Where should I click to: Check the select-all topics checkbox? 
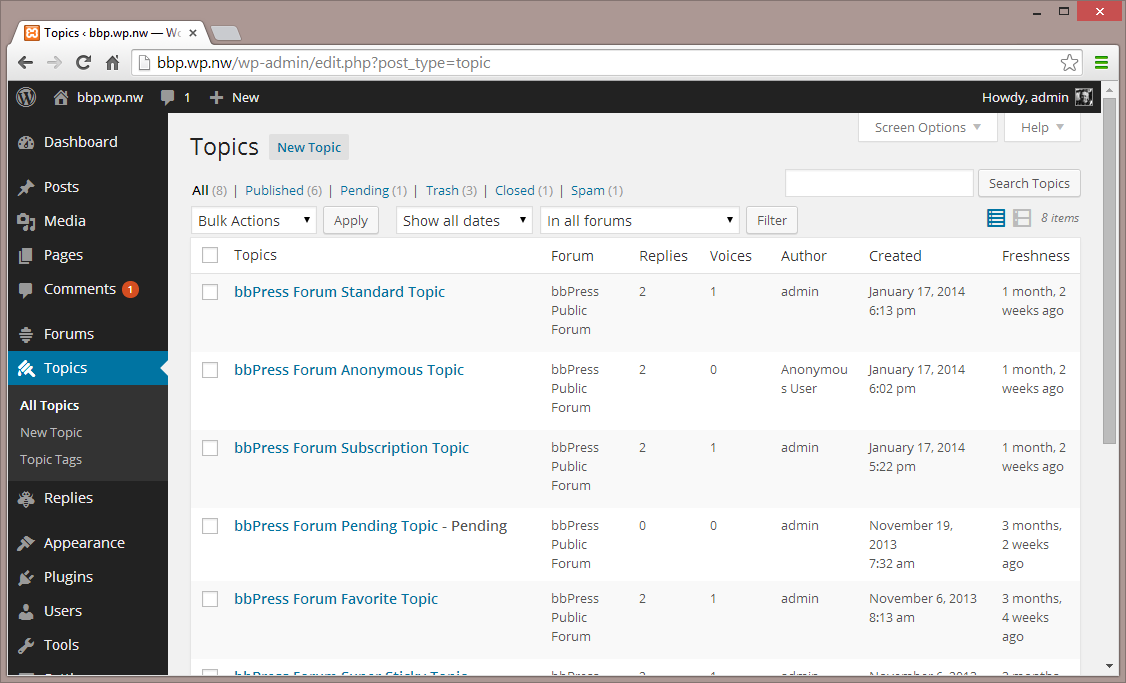pos(210,255)
